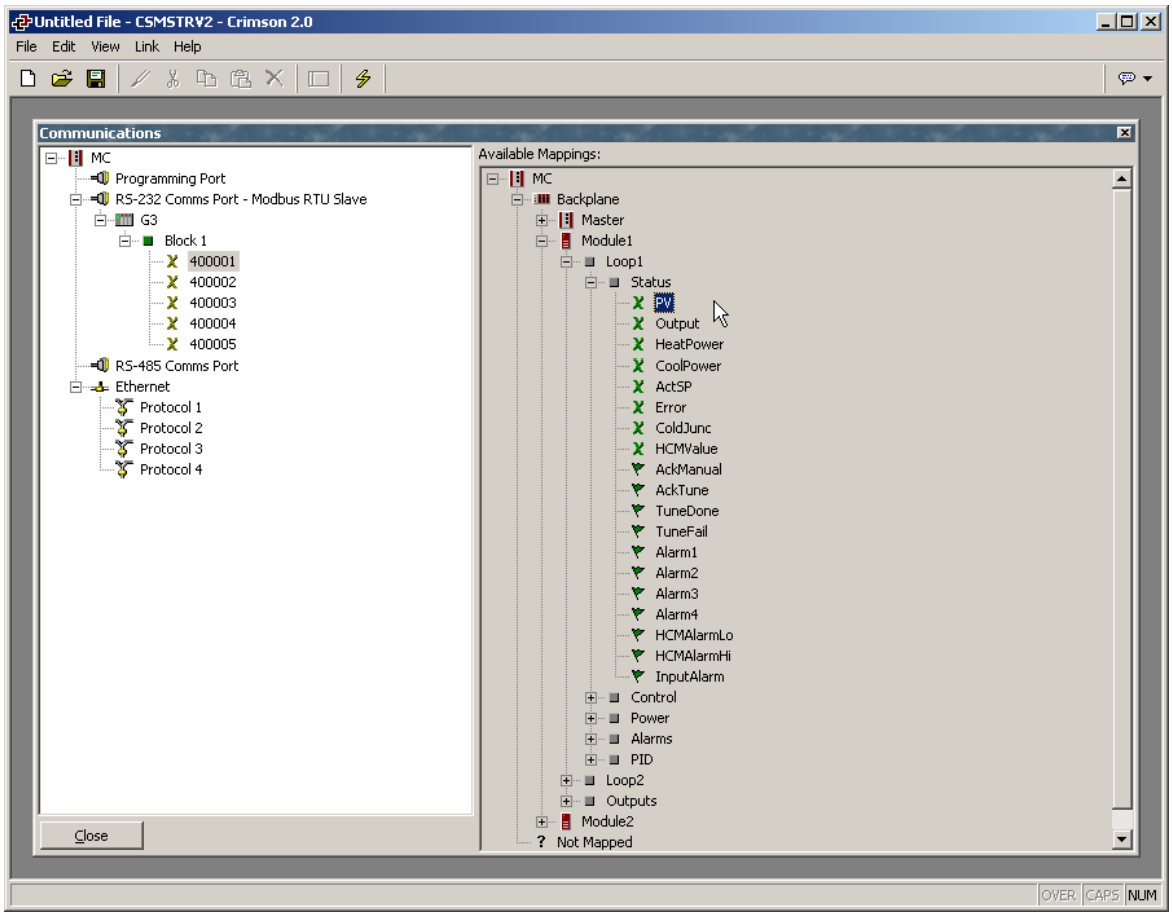Click the green flag icon beside AckManual
Viewport: 1172px width, 916px height.
coord(638,469)
